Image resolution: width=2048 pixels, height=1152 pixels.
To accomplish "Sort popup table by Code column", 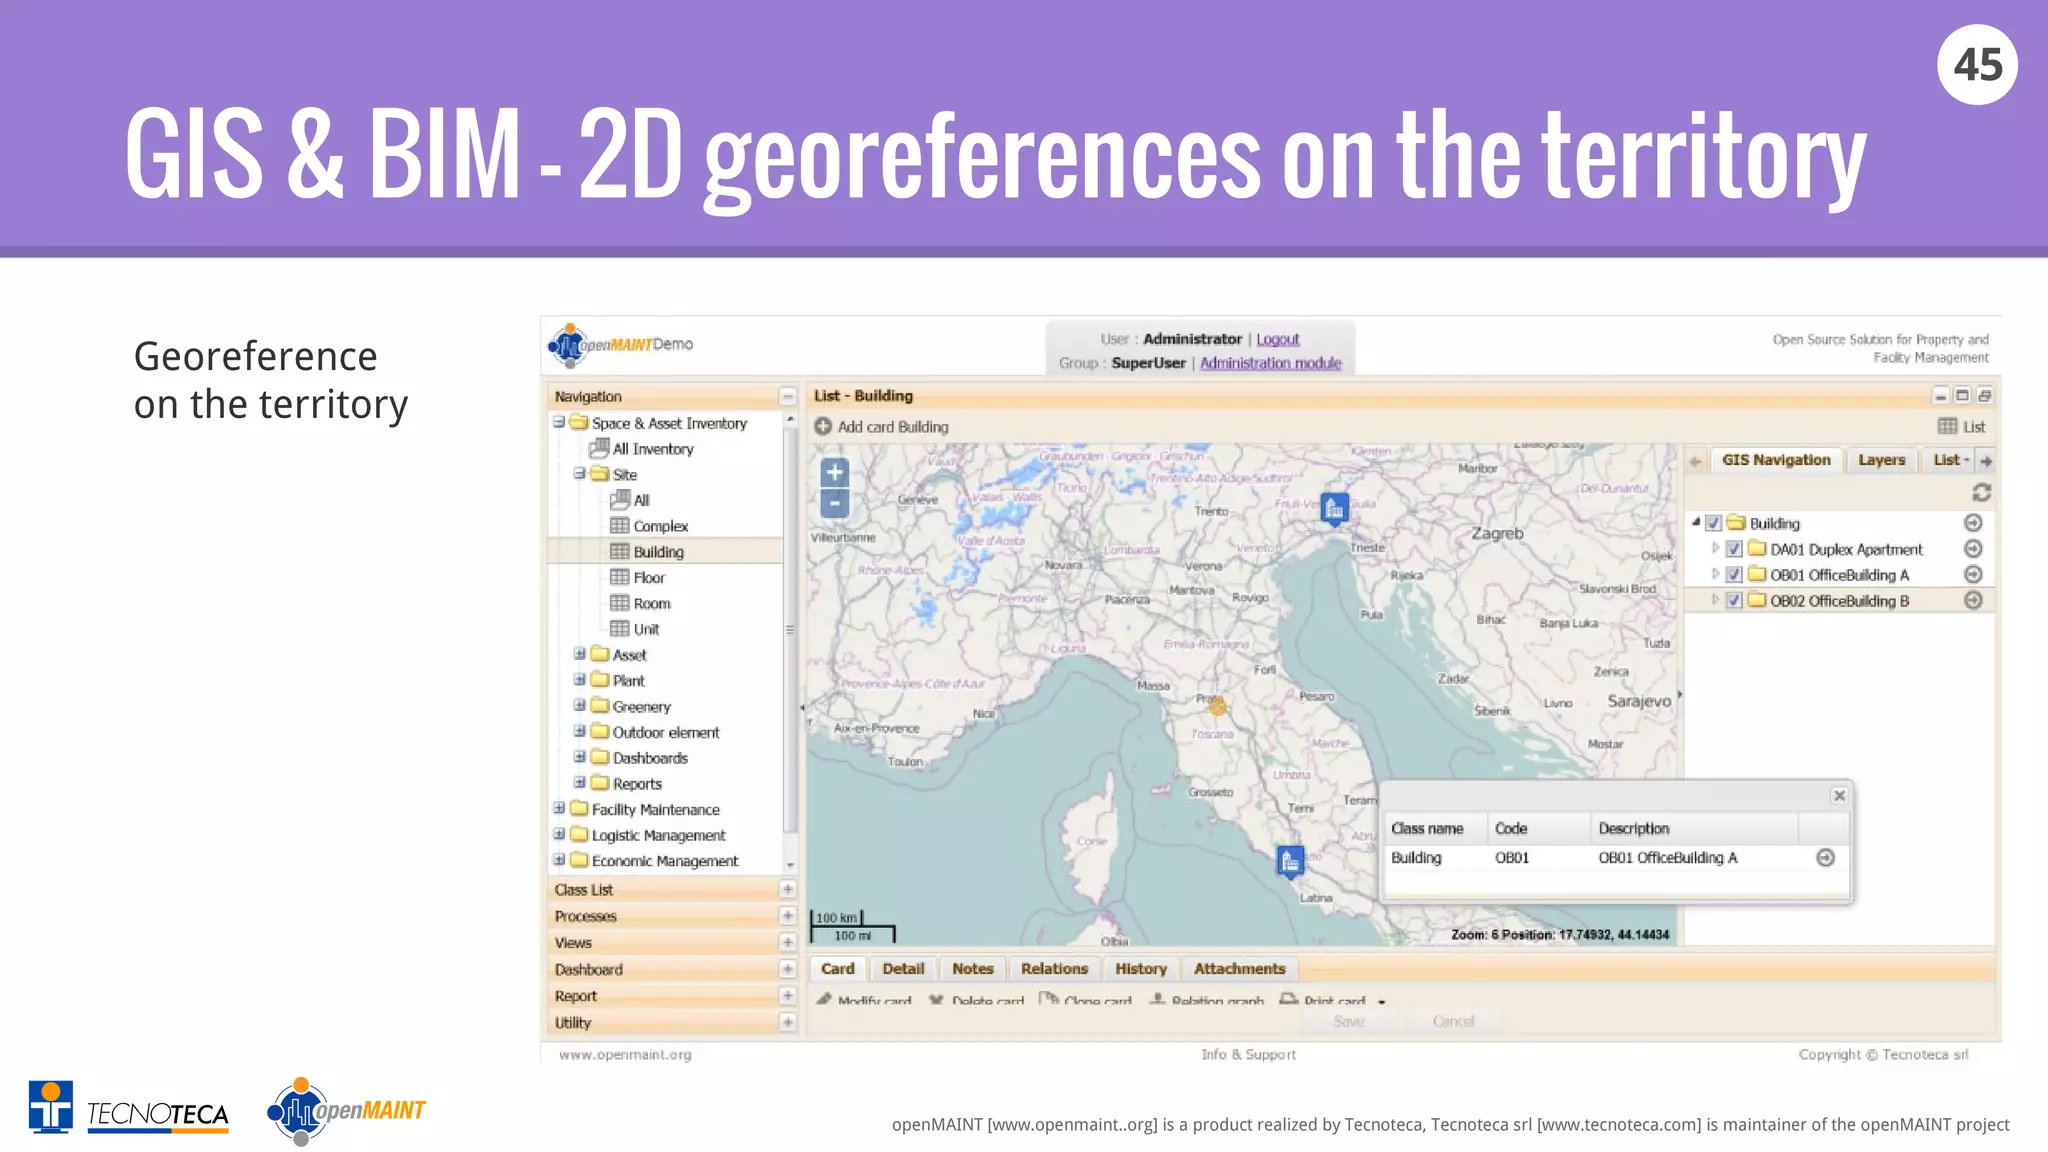I will [x=1538, y=828].
